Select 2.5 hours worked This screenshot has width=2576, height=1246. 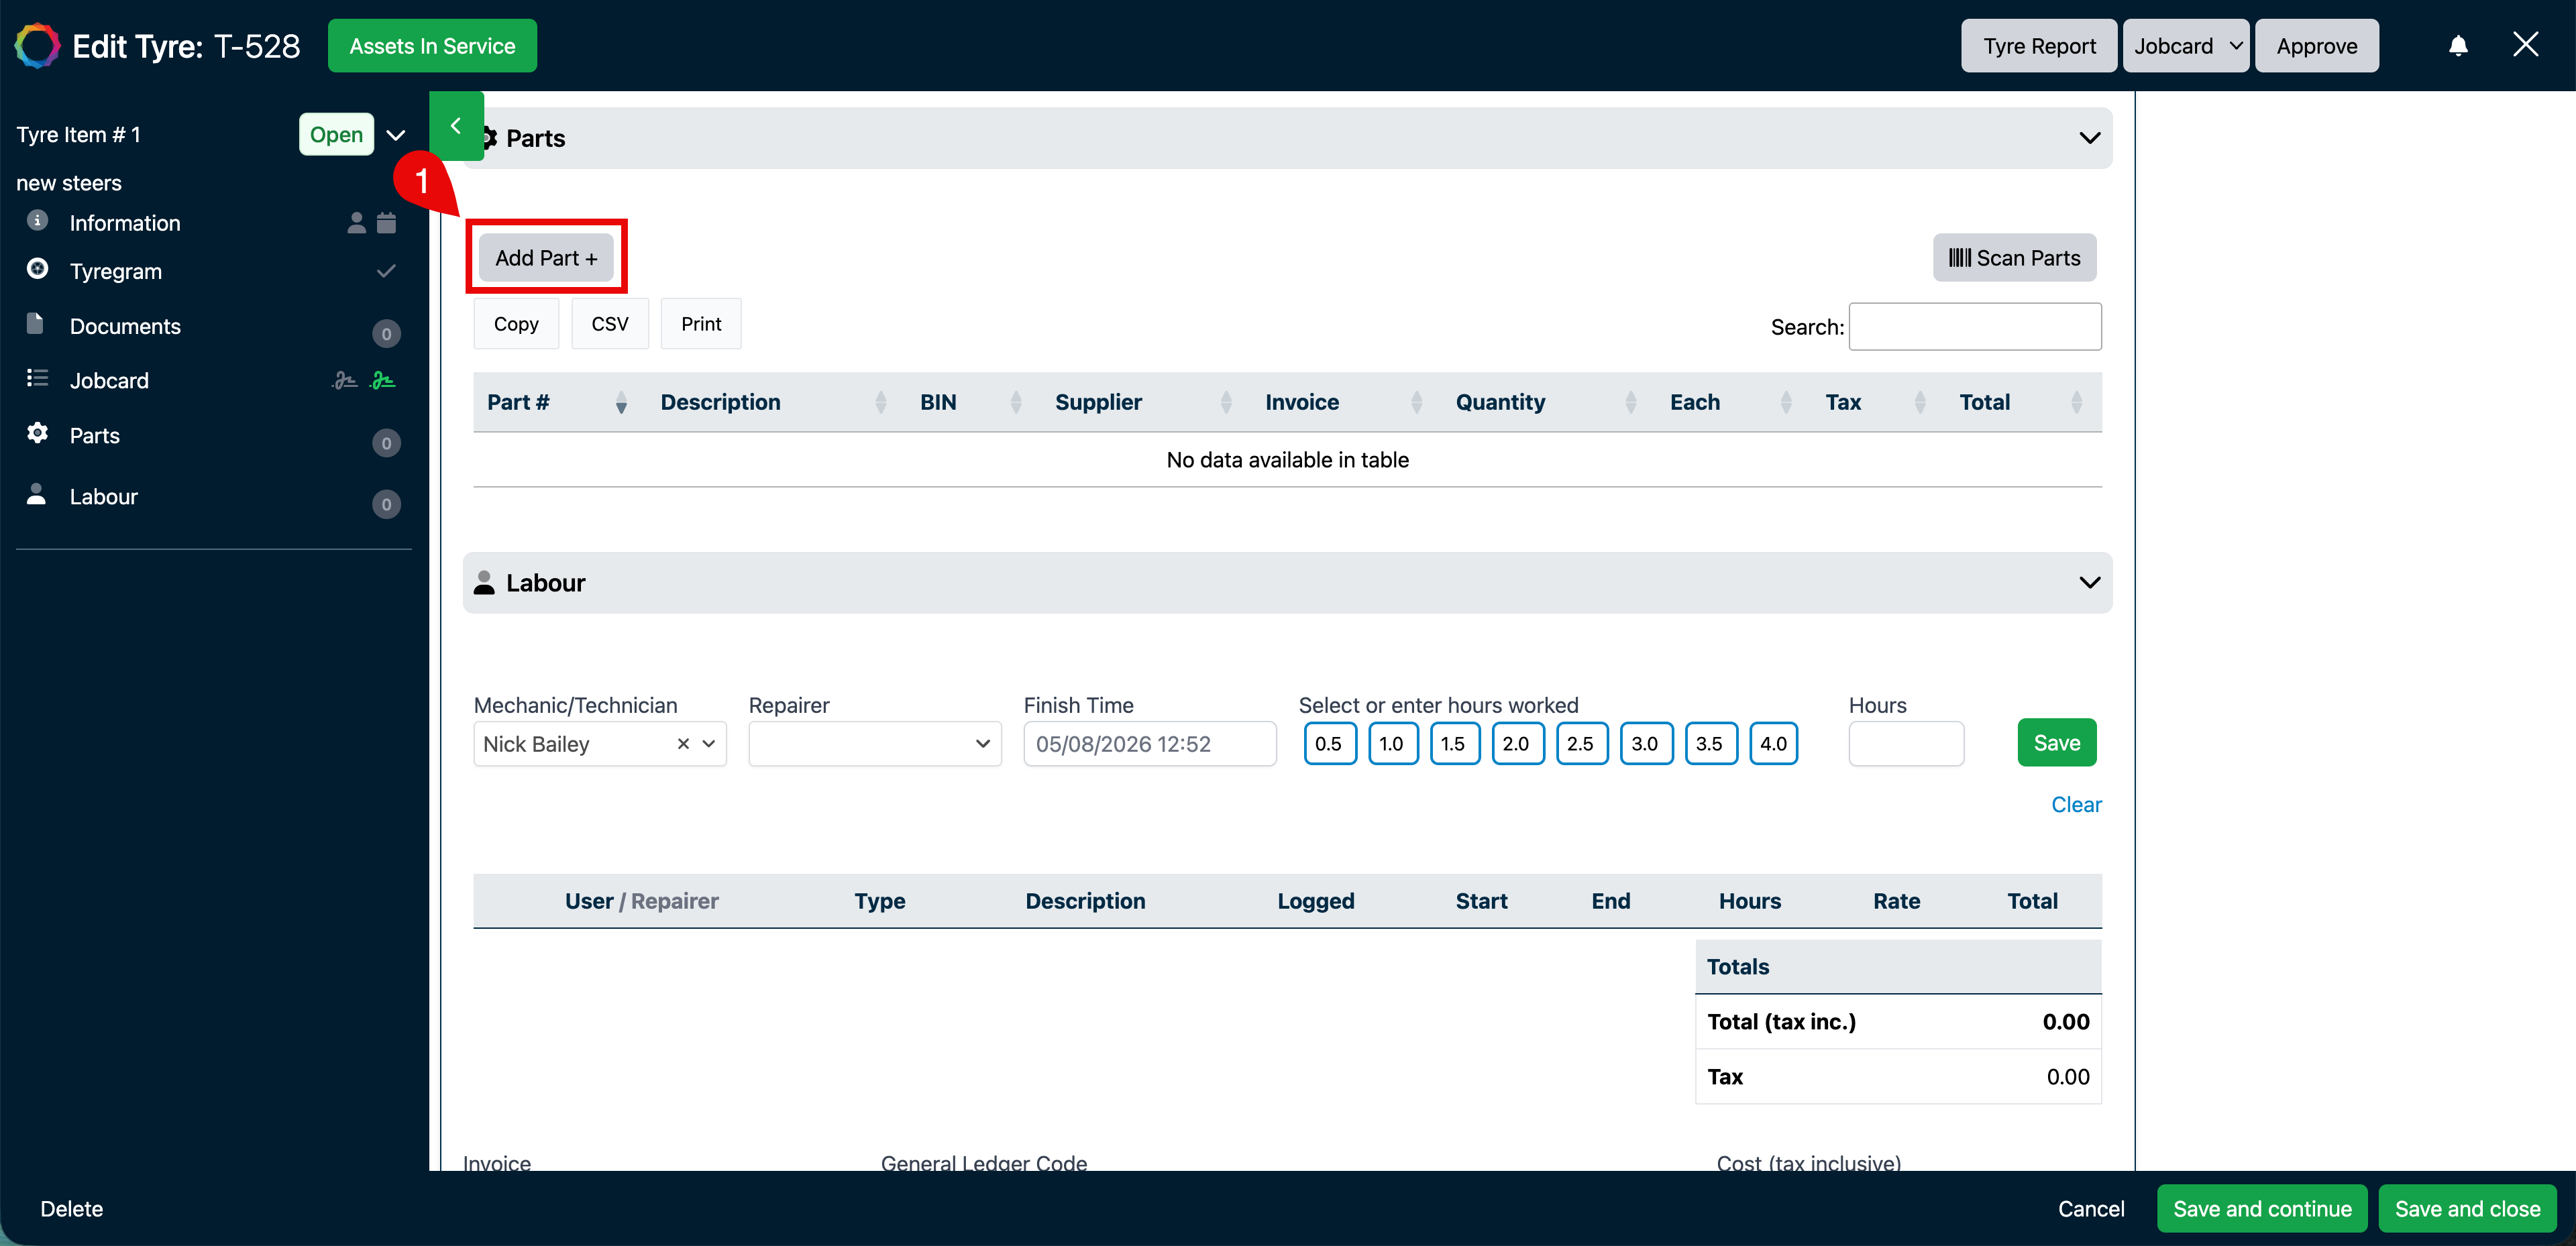[x=1581, y=744]
